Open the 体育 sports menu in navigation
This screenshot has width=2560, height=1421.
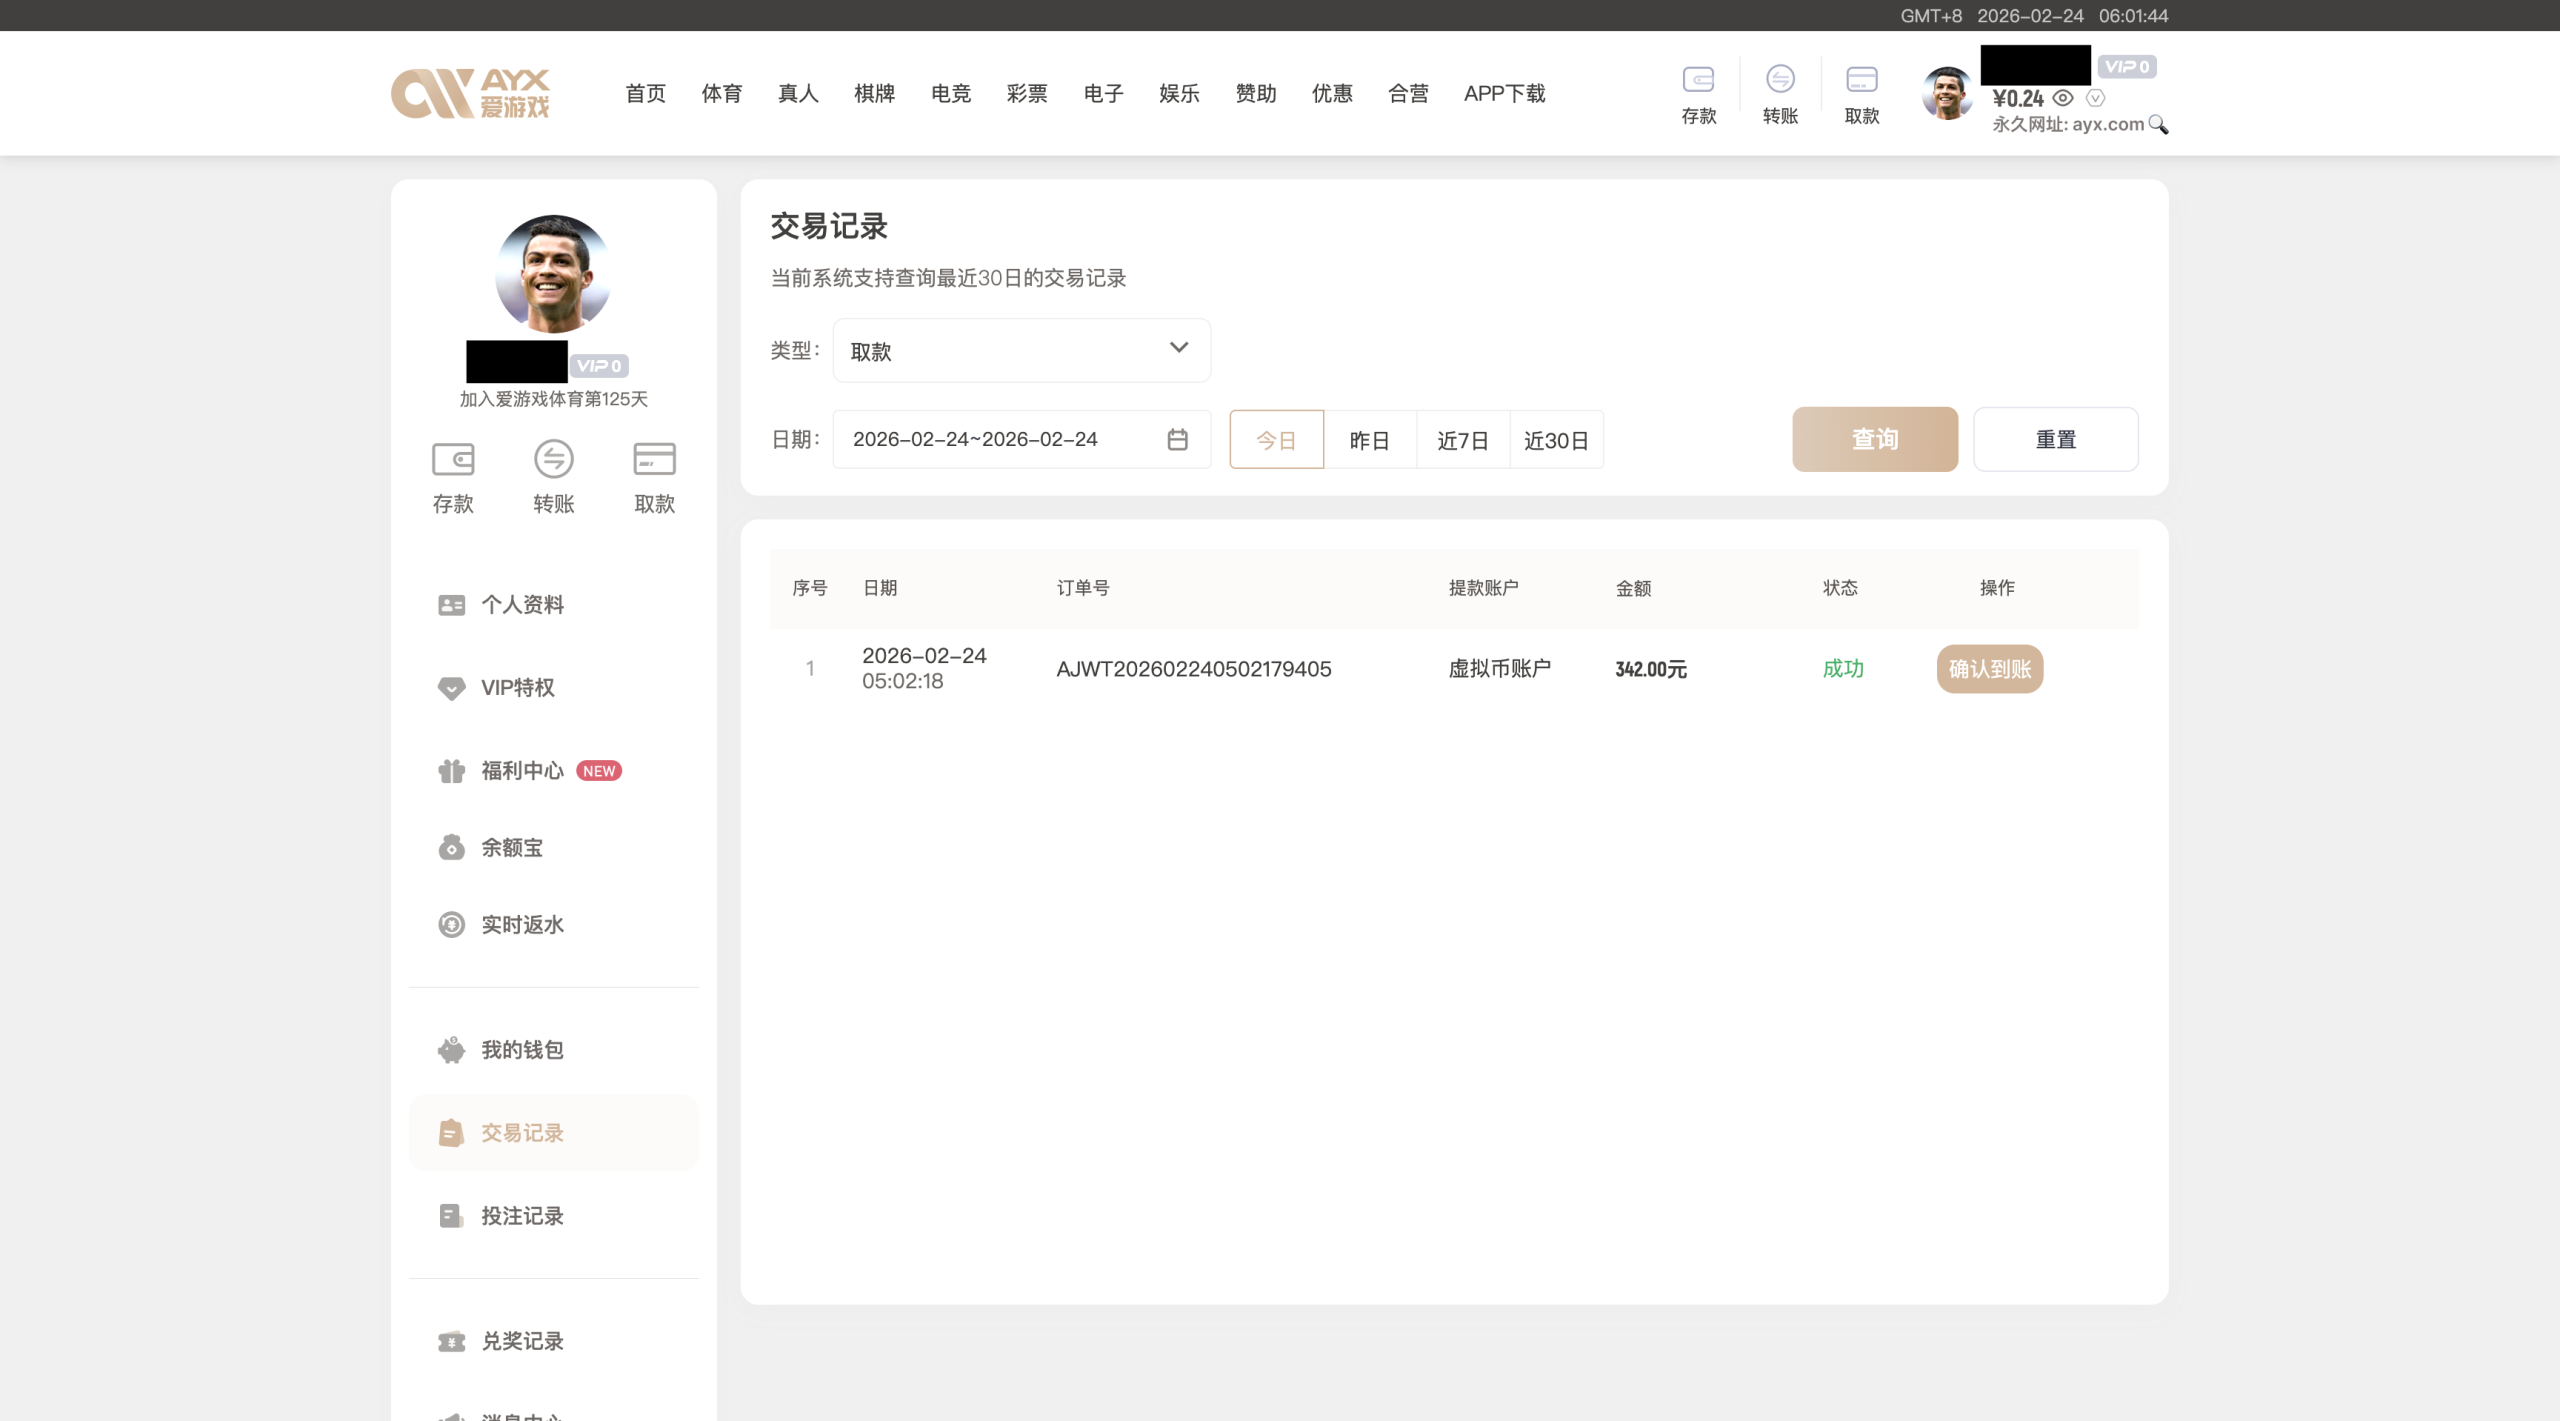(721, 94)
